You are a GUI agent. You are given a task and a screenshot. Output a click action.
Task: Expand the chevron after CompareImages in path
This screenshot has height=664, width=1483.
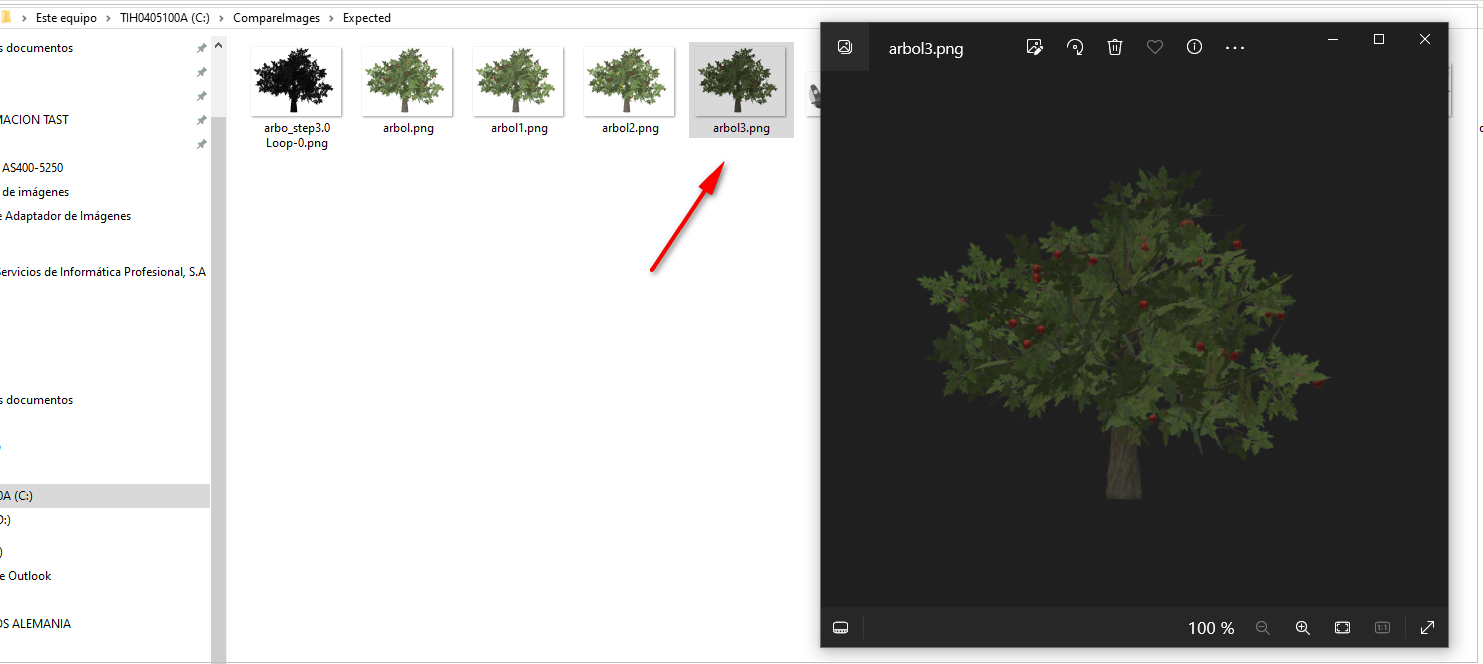(331, 18)
